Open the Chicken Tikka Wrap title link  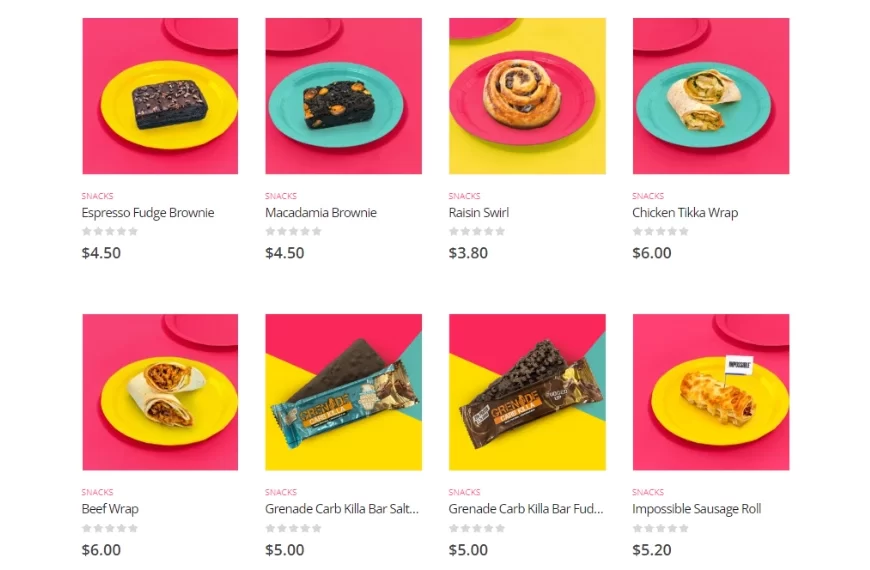pos(685,213)
